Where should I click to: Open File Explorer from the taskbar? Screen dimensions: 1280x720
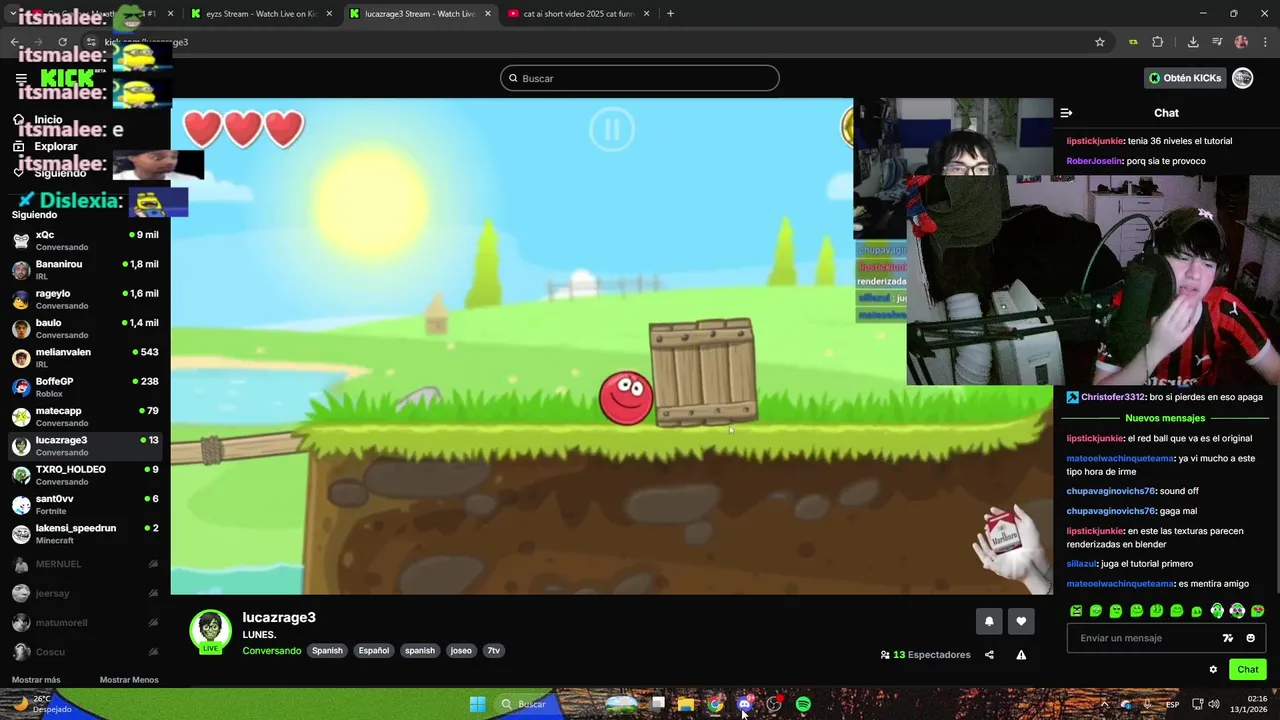point(686,704)
